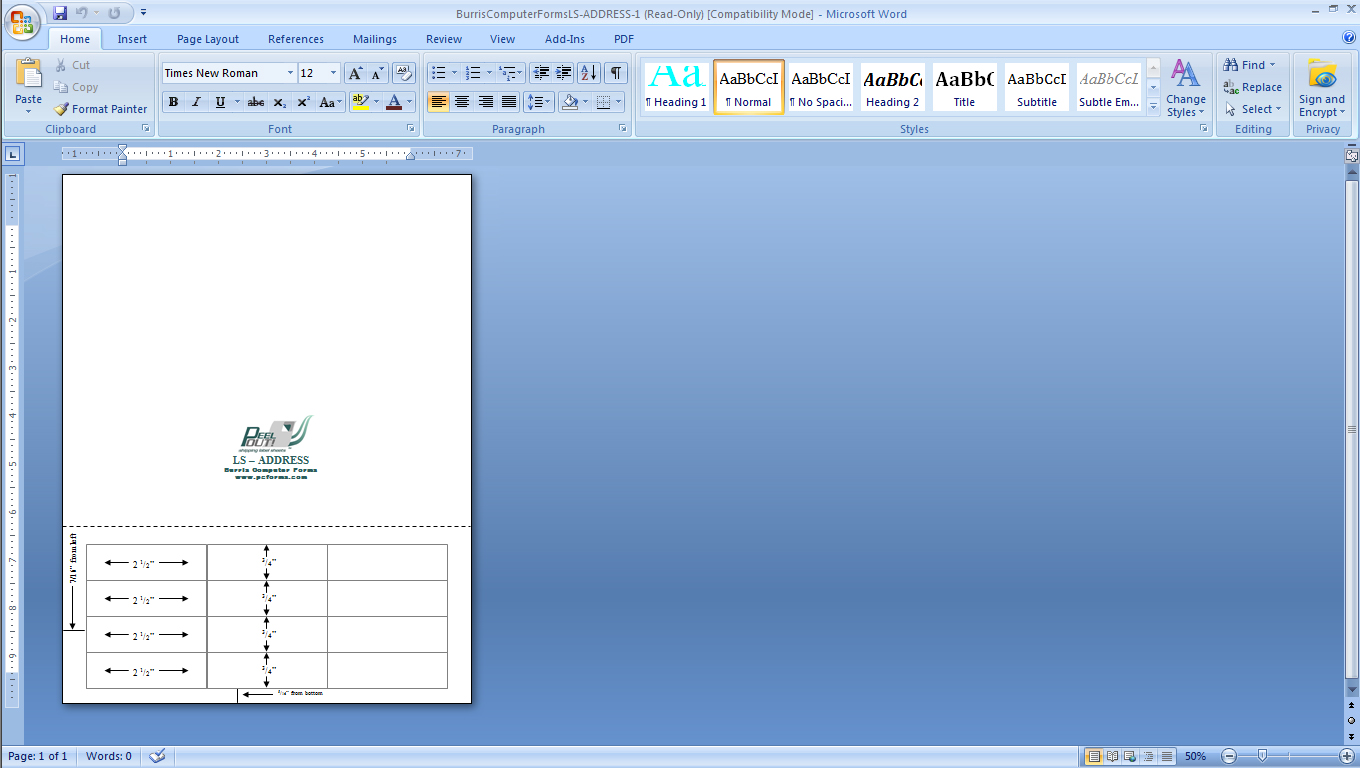
Task: Increase the paragraph indent
Action: 564,73
